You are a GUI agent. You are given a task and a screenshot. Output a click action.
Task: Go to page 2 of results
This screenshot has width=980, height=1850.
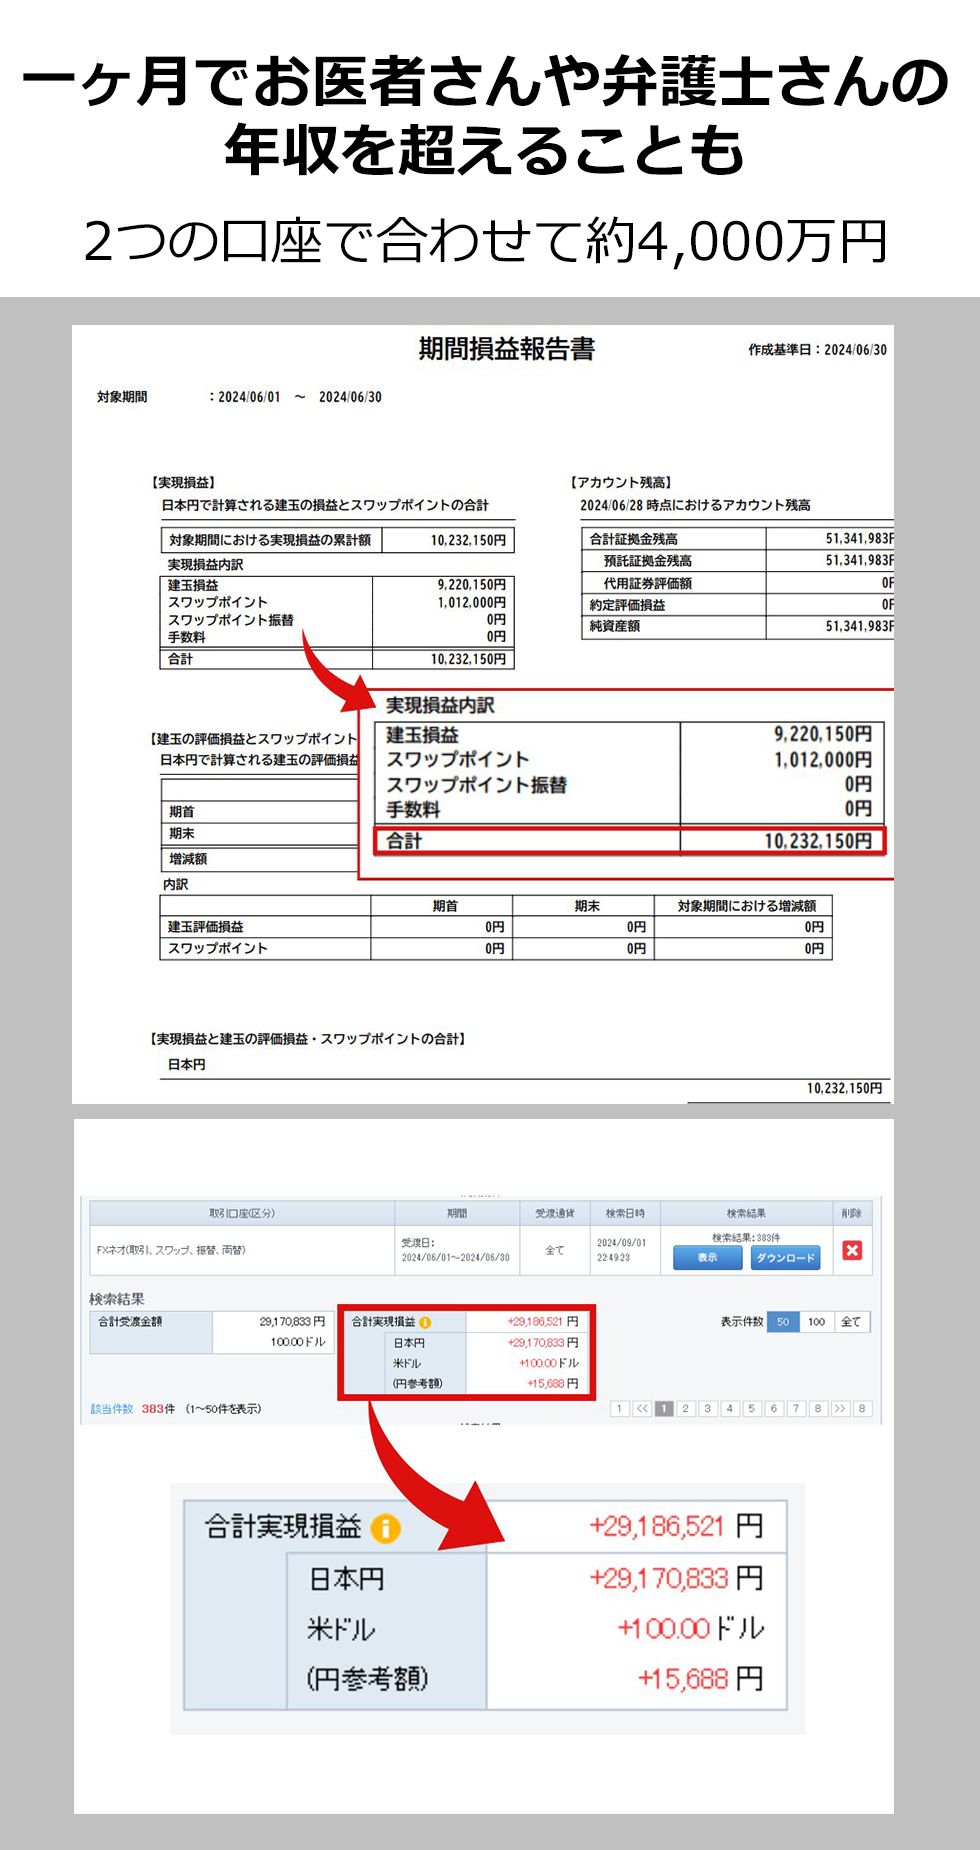coord(686,1408)
